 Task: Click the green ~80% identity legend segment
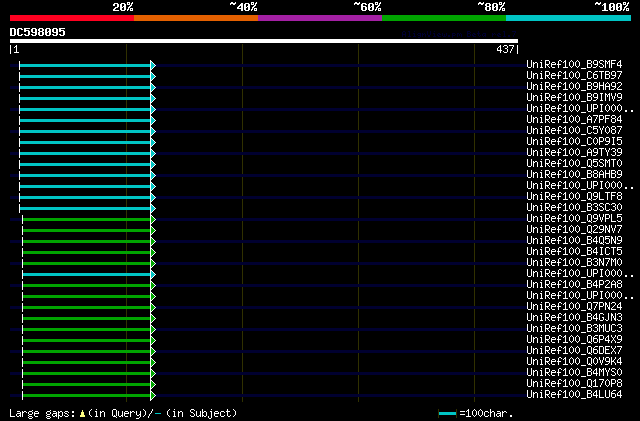coord(444,18)
